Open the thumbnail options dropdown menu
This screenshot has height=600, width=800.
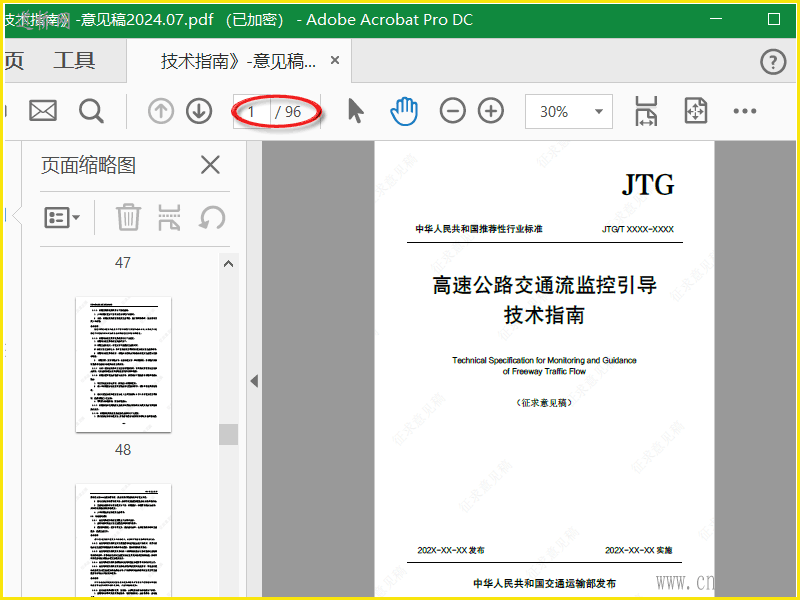click(x=62, y=217)
